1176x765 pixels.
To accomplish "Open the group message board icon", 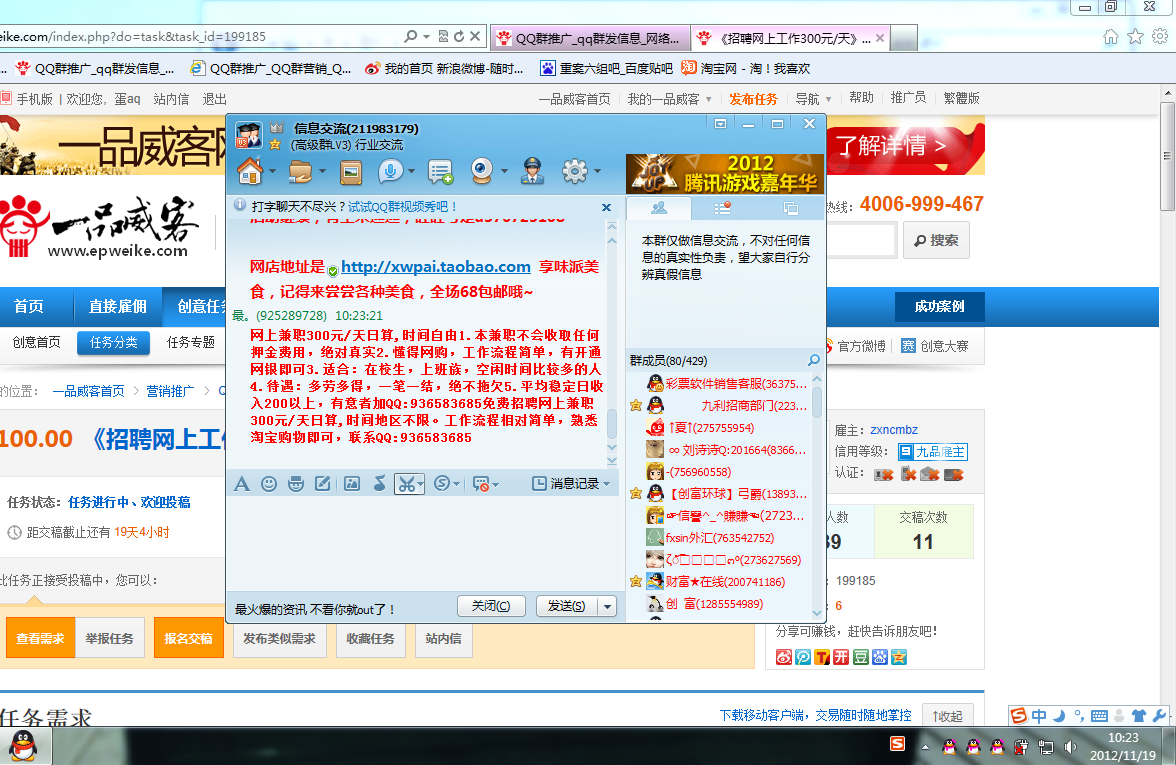I will [440, 172].
